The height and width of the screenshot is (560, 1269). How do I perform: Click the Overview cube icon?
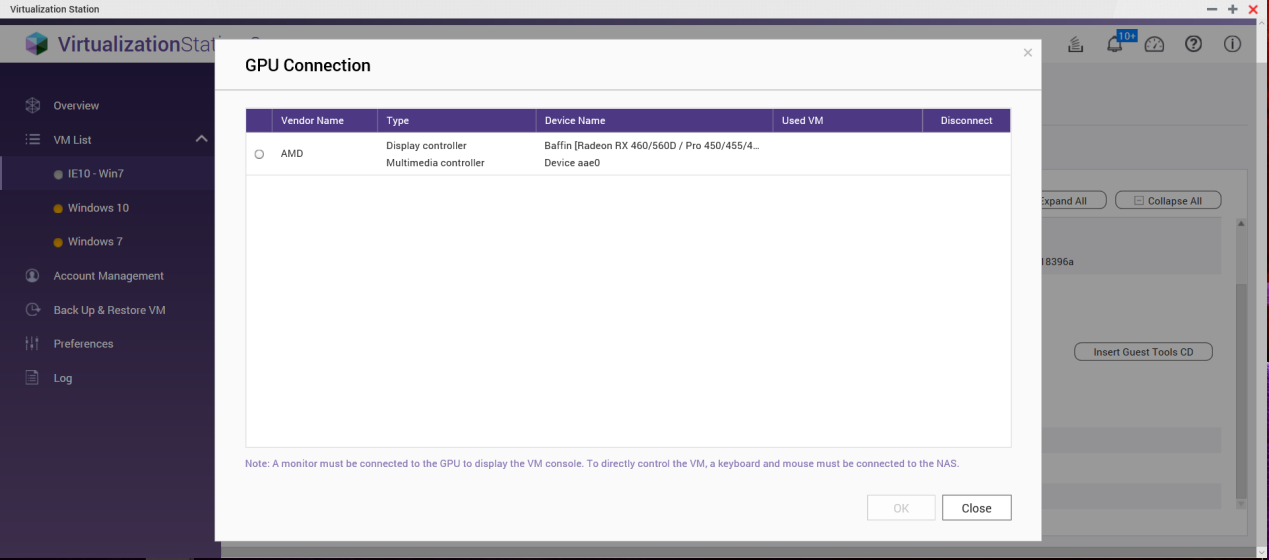point(32,105)
